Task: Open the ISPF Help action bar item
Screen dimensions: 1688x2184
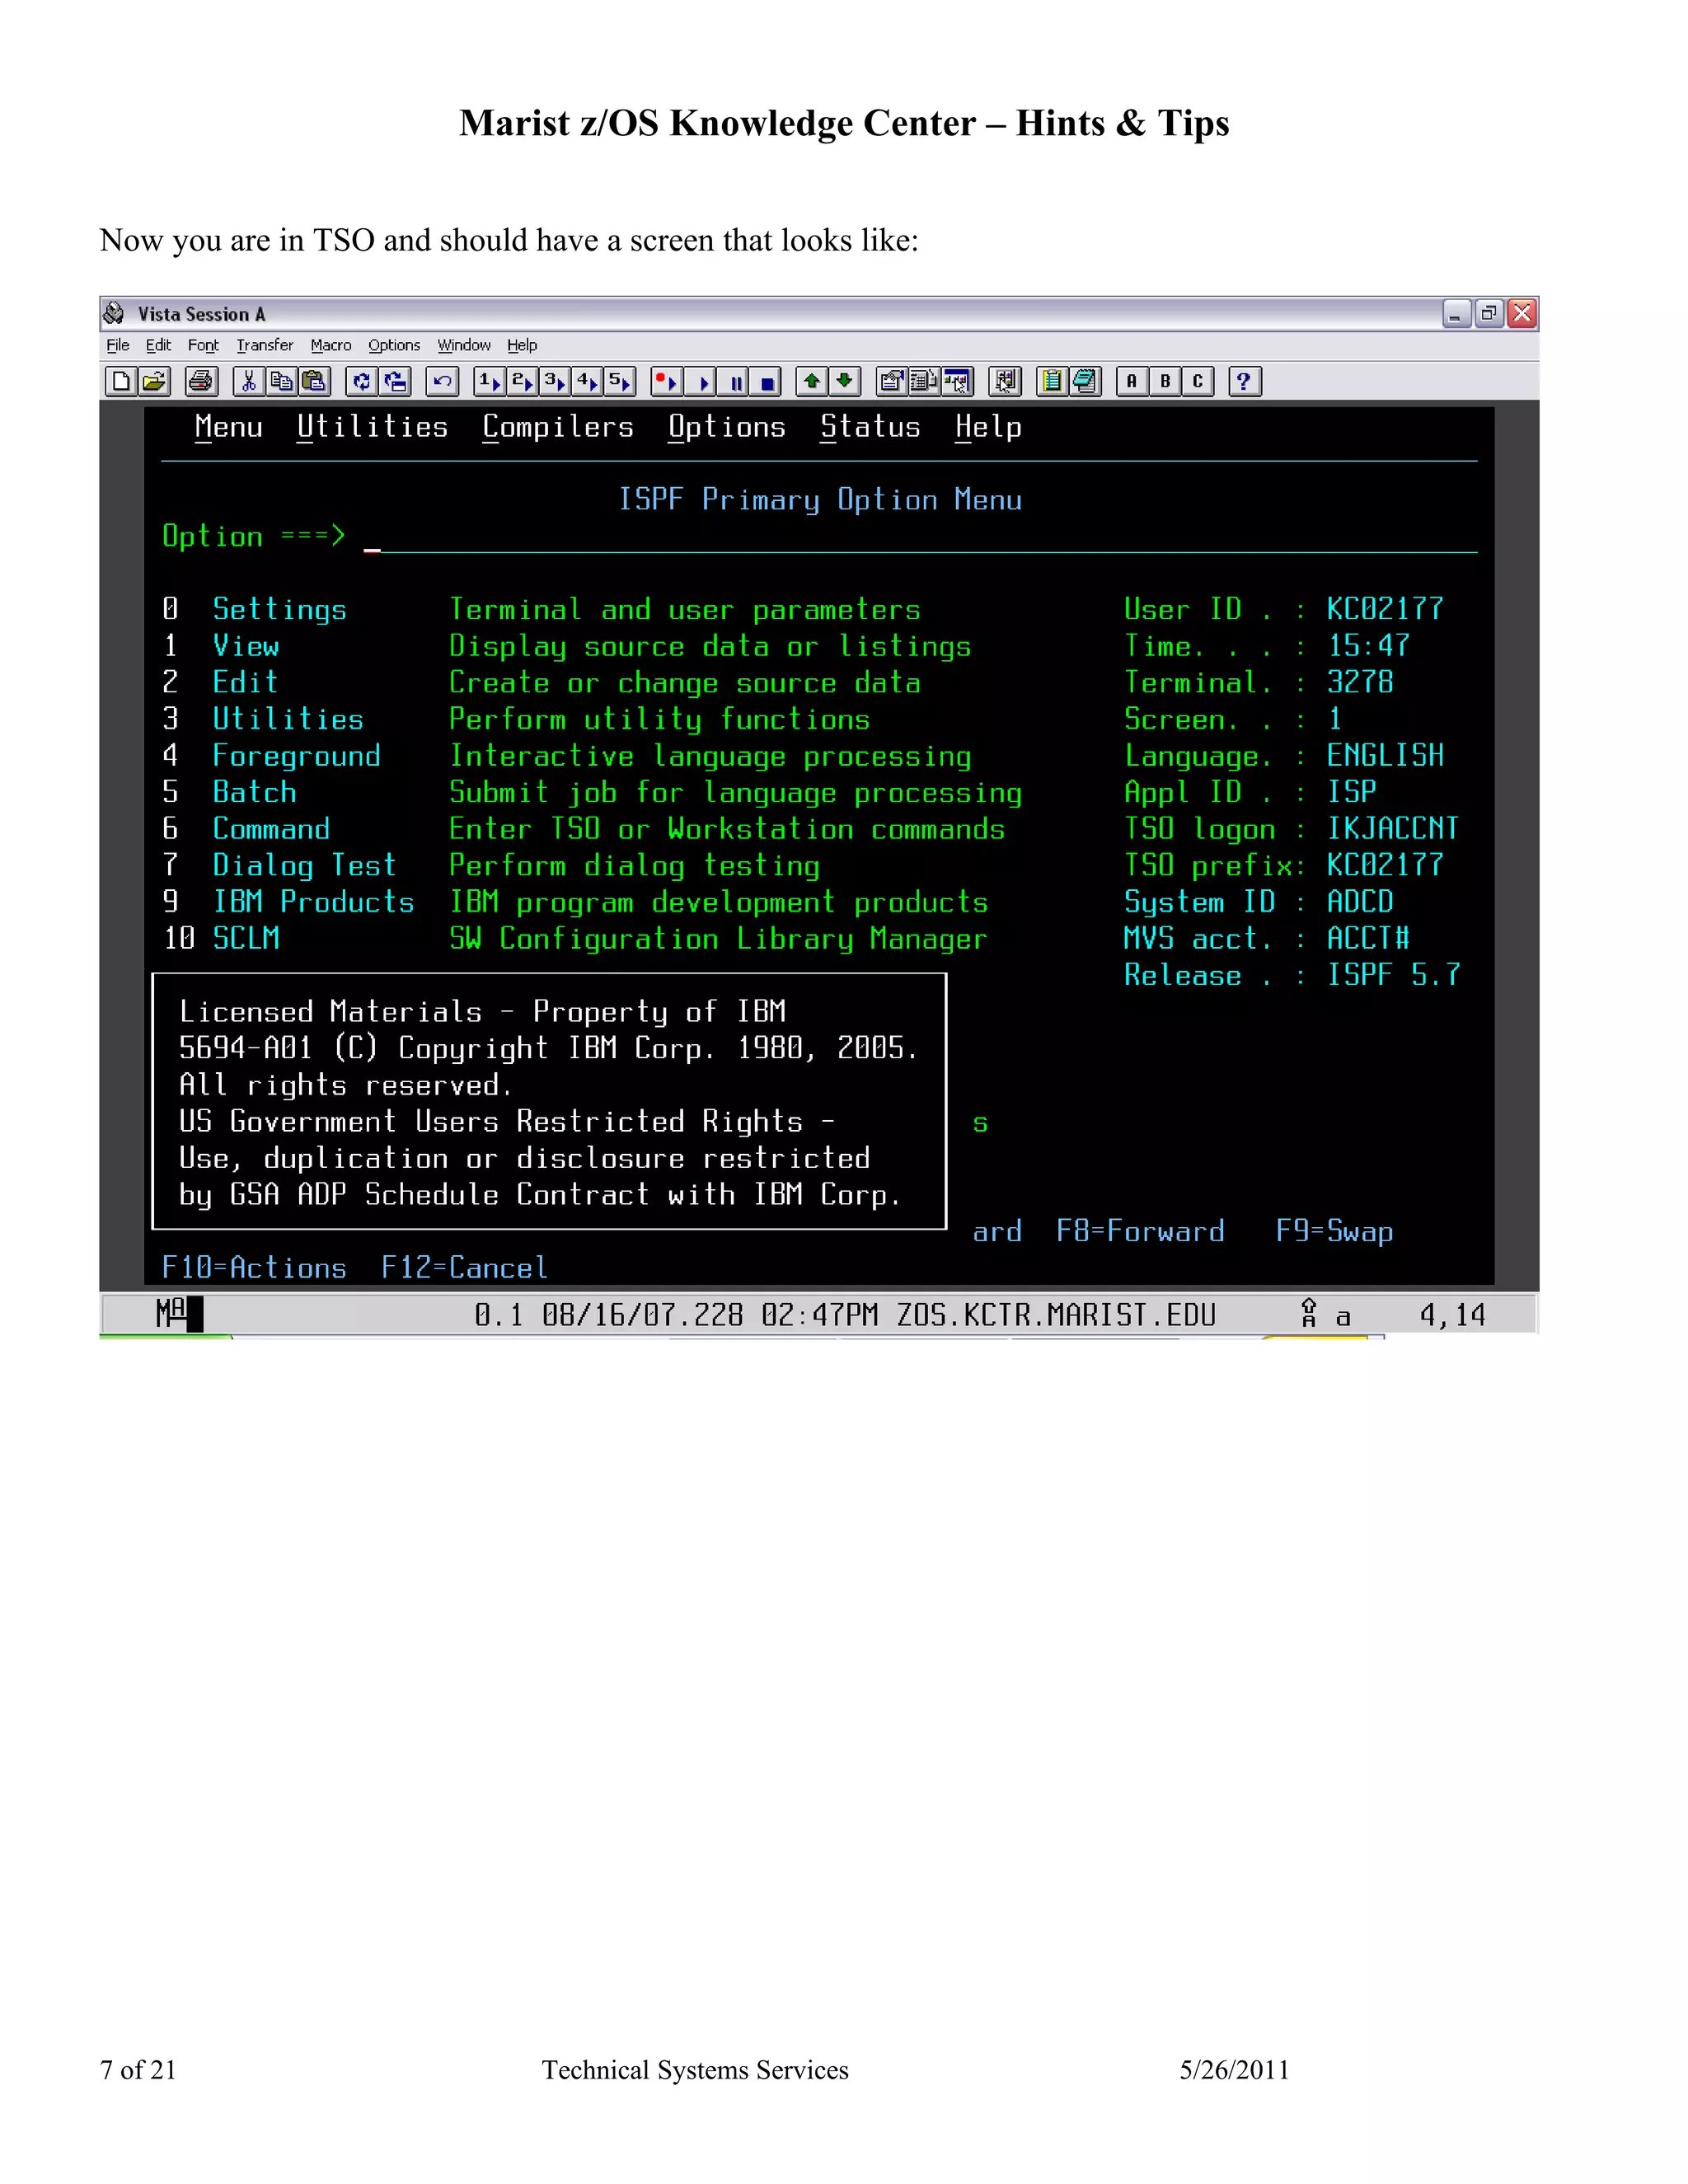Action: coord(988,427)
